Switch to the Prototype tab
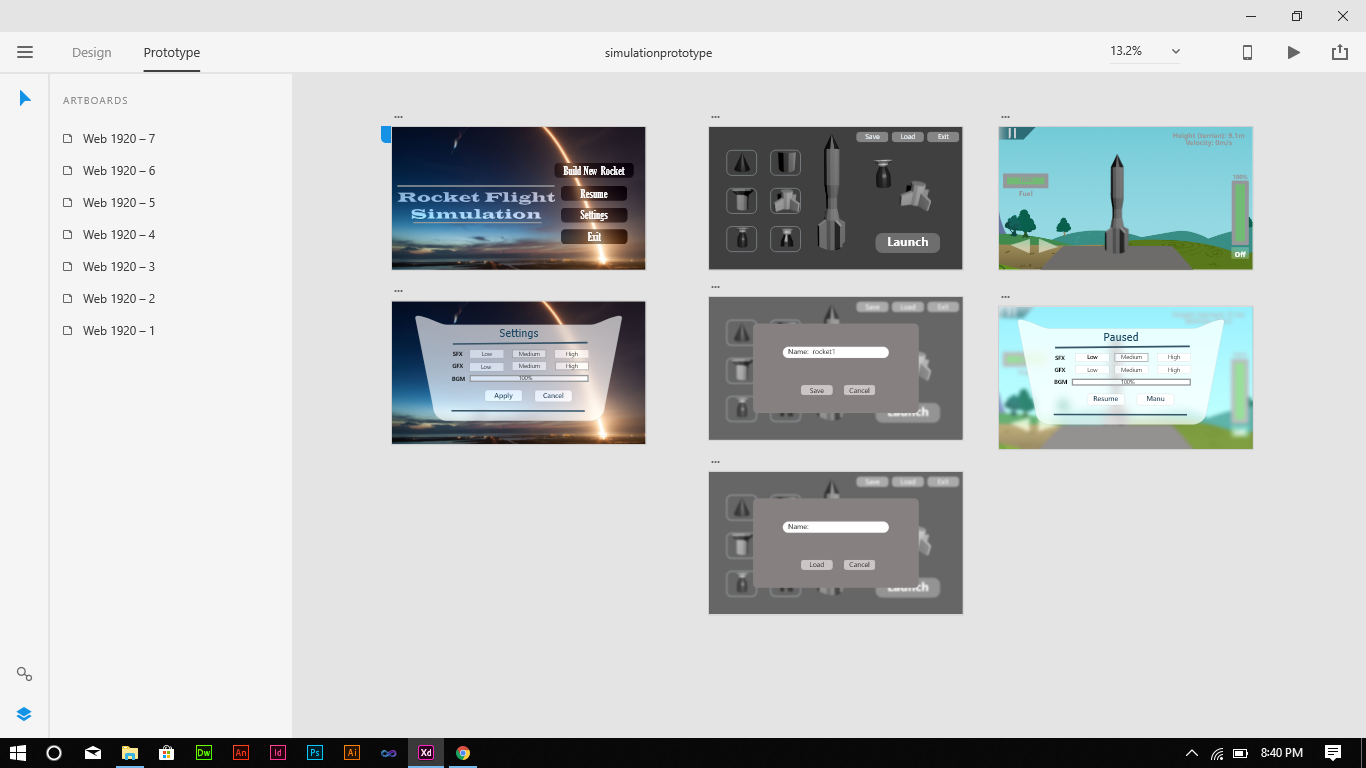 (x=171, y=52)
